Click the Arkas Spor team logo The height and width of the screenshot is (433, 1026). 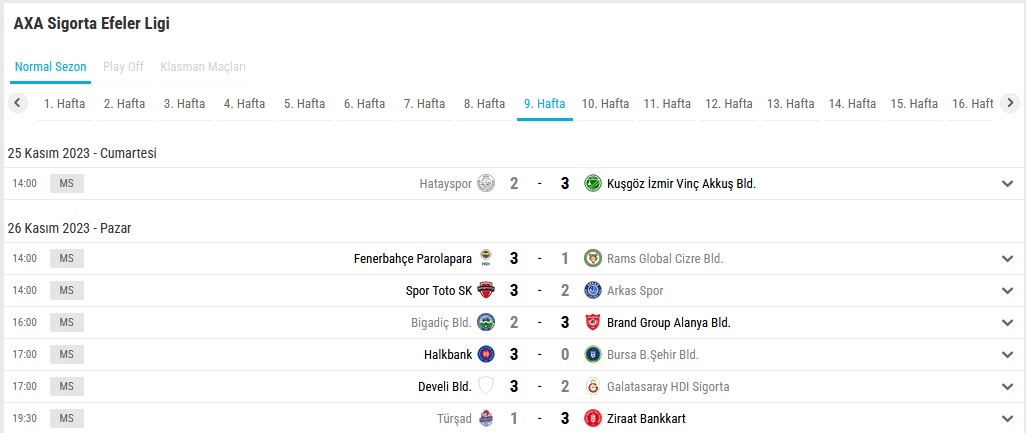(x=592, y=290)
